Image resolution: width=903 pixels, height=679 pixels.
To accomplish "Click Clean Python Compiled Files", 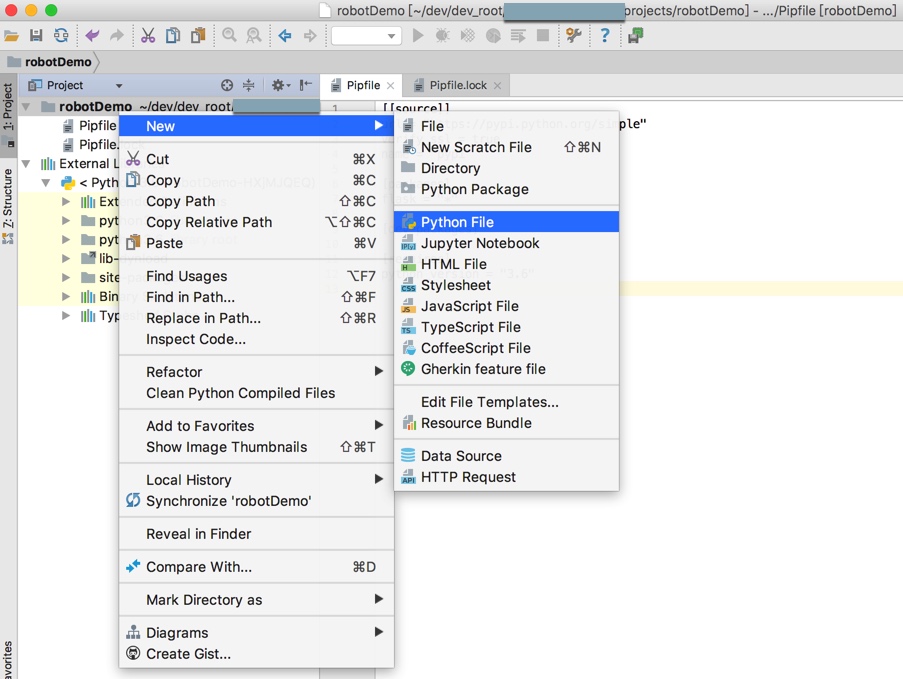I will 256,393.
